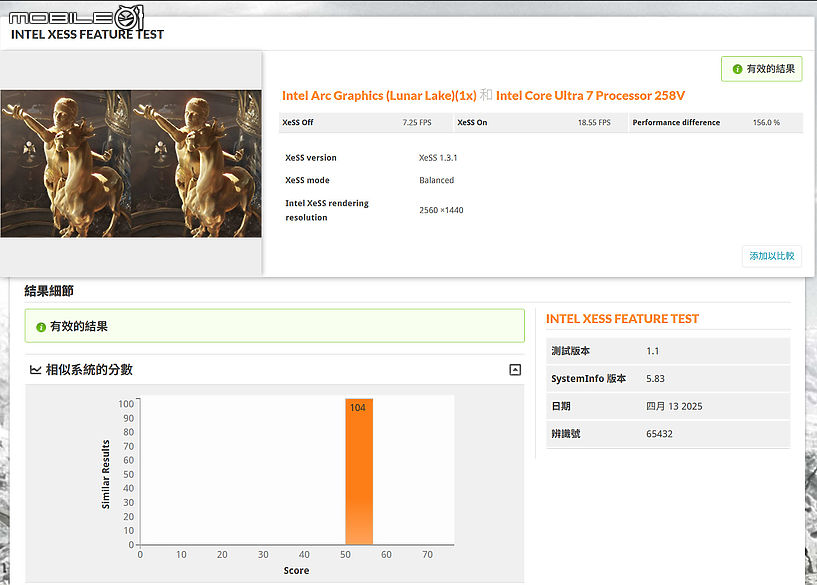Click the 辨識號 value 65432
Viewport: 817px width, 585px height.
(x=659, y=434)
